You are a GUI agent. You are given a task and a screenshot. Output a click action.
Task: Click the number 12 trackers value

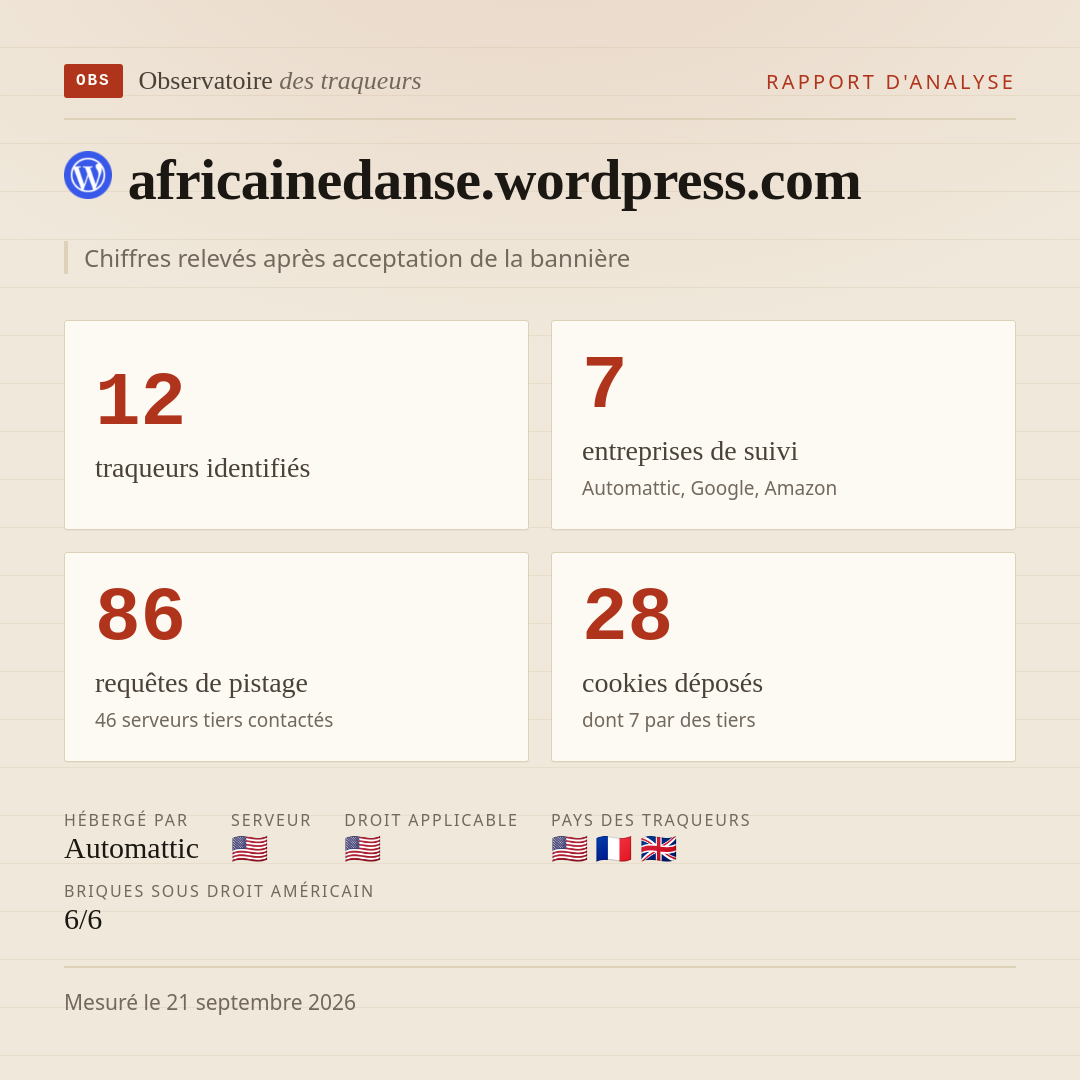point(141,399)
